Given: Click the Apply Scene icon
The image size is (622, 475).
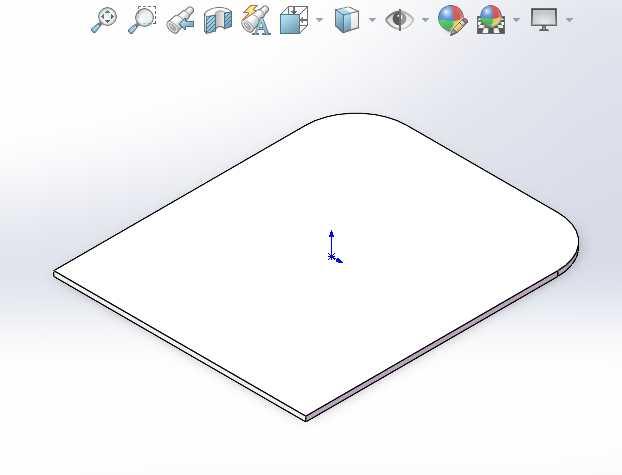Looking at the screenshot, I should pos(491,20).
